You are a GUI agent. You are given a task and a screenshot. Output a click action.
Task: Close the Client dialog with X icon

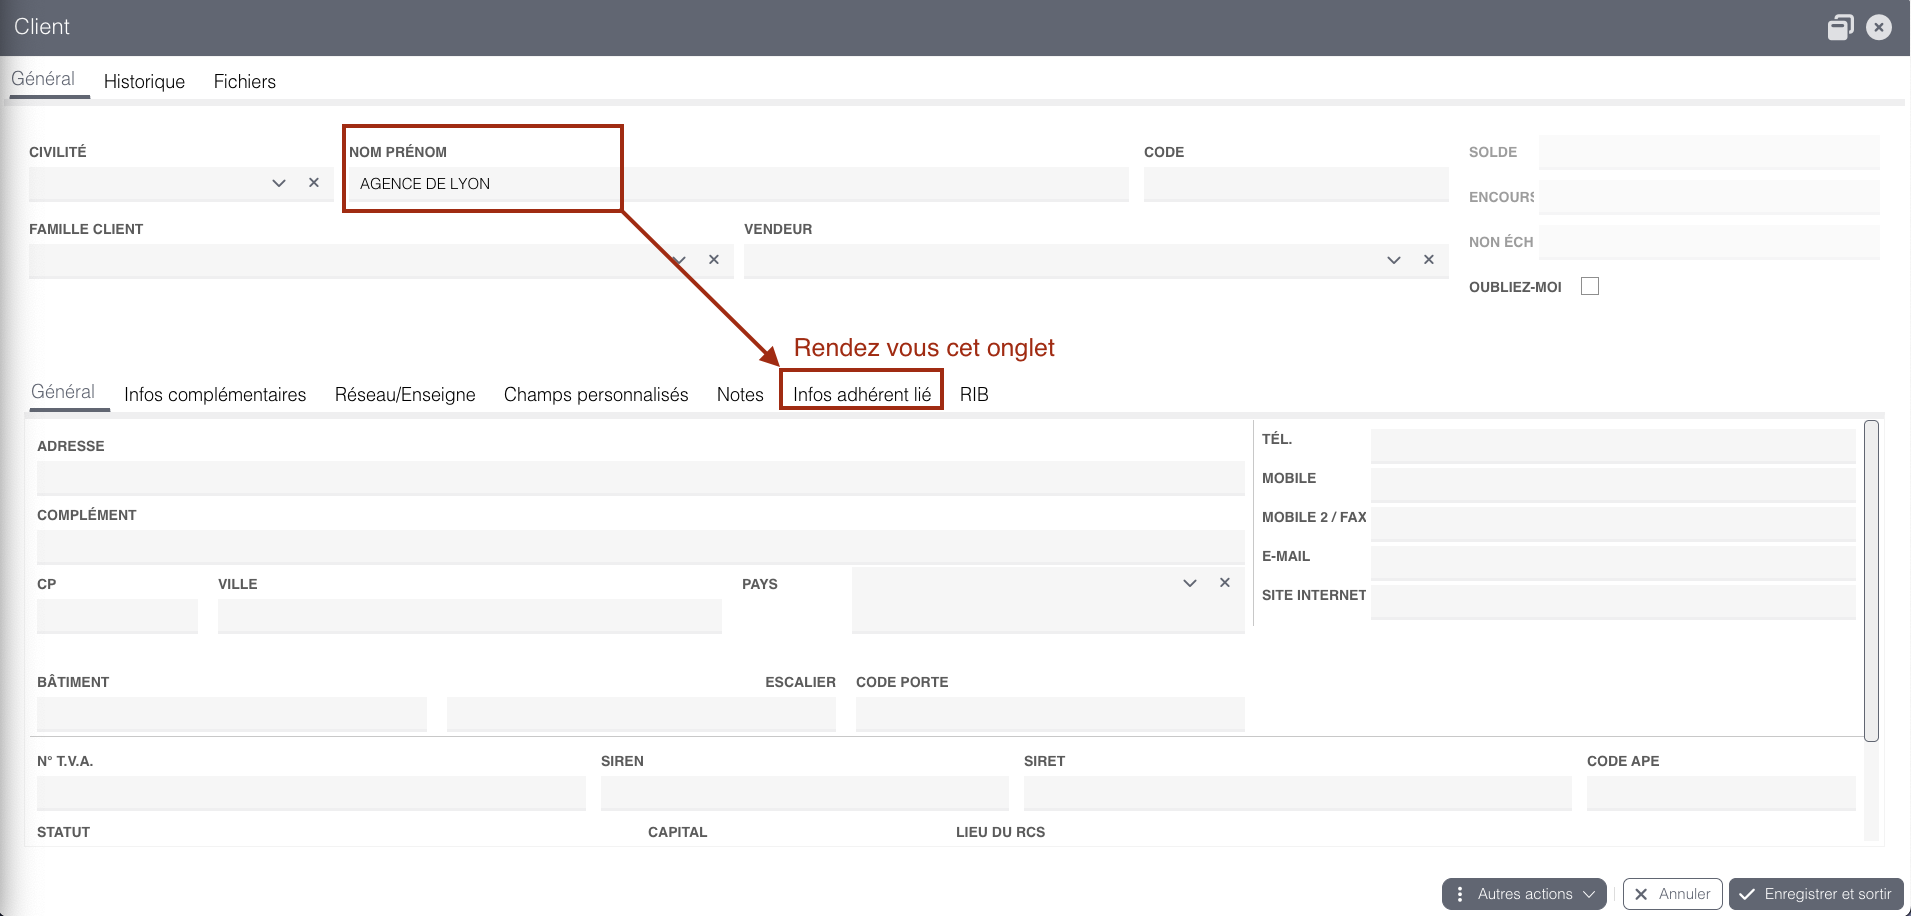pos(1879,27)
